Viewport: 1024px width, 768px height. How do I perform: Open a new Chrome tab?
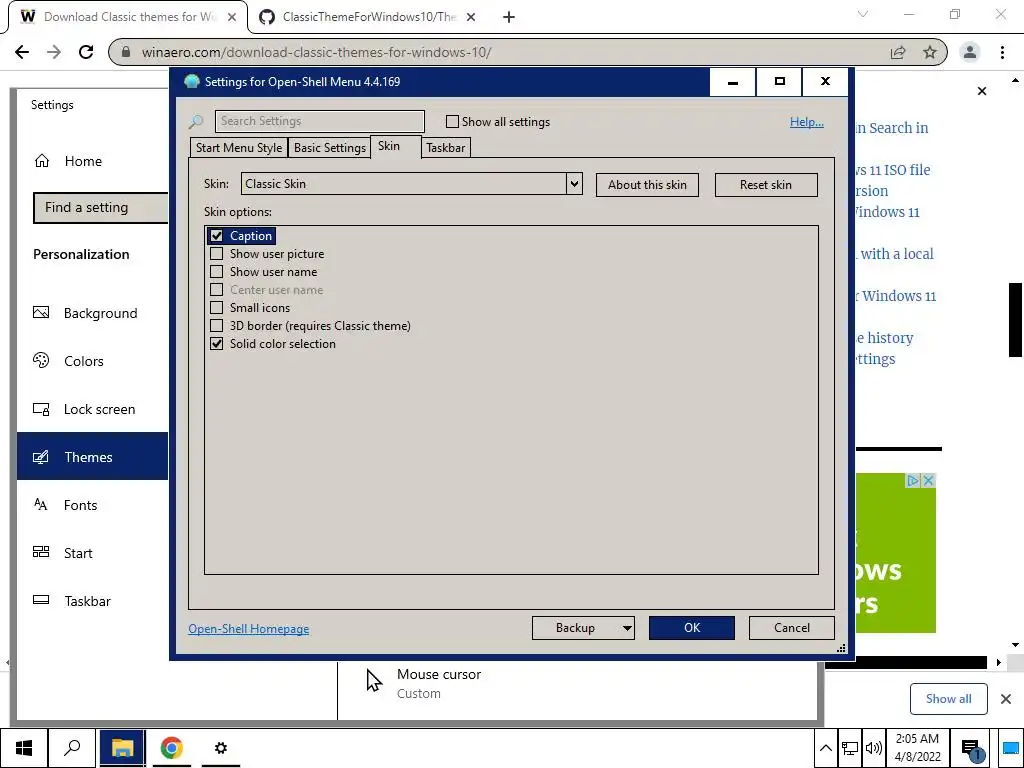click(509, 18)
